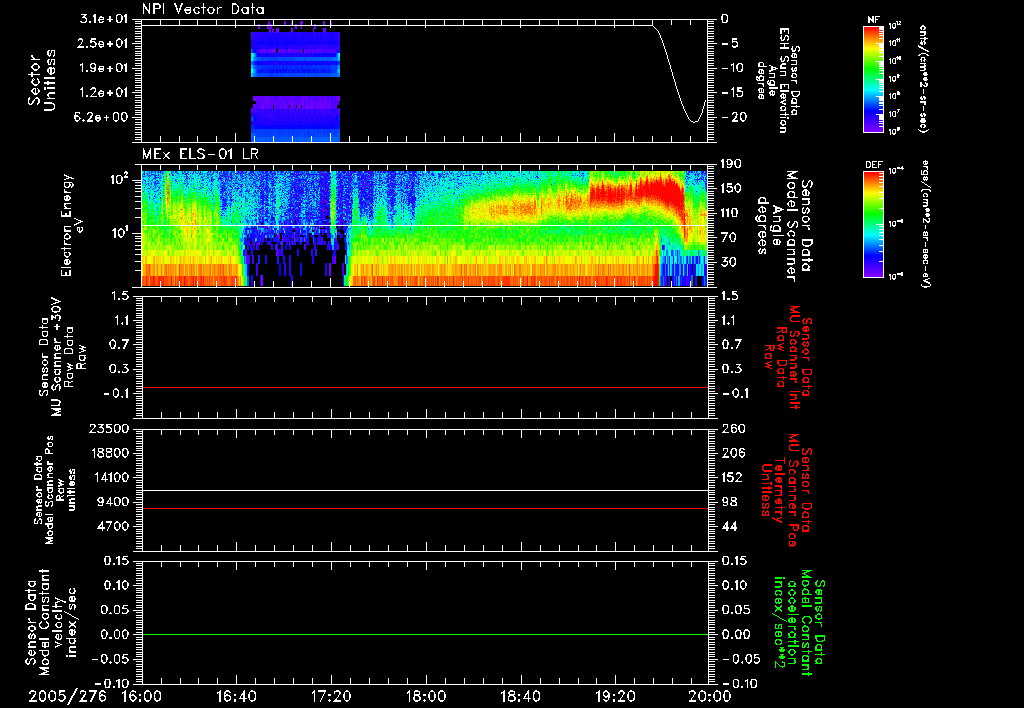Viewport: 1024px width, 708px height.
Task: Click the white horizontal line in ELS spectrogram
Action: (424, 226)
